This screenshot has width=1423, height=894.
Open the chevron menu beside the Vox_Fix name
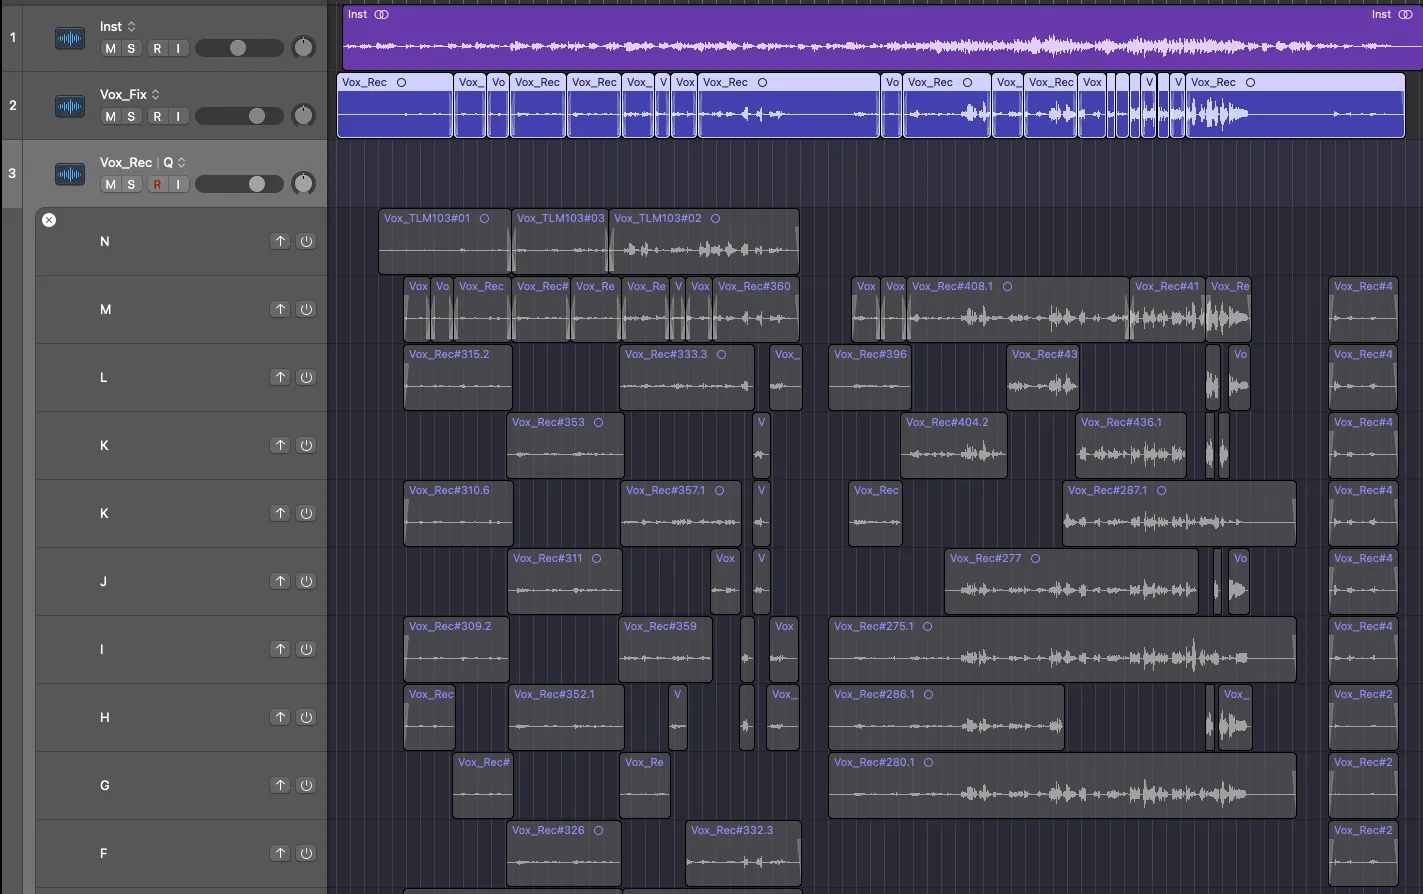(156, 95)
